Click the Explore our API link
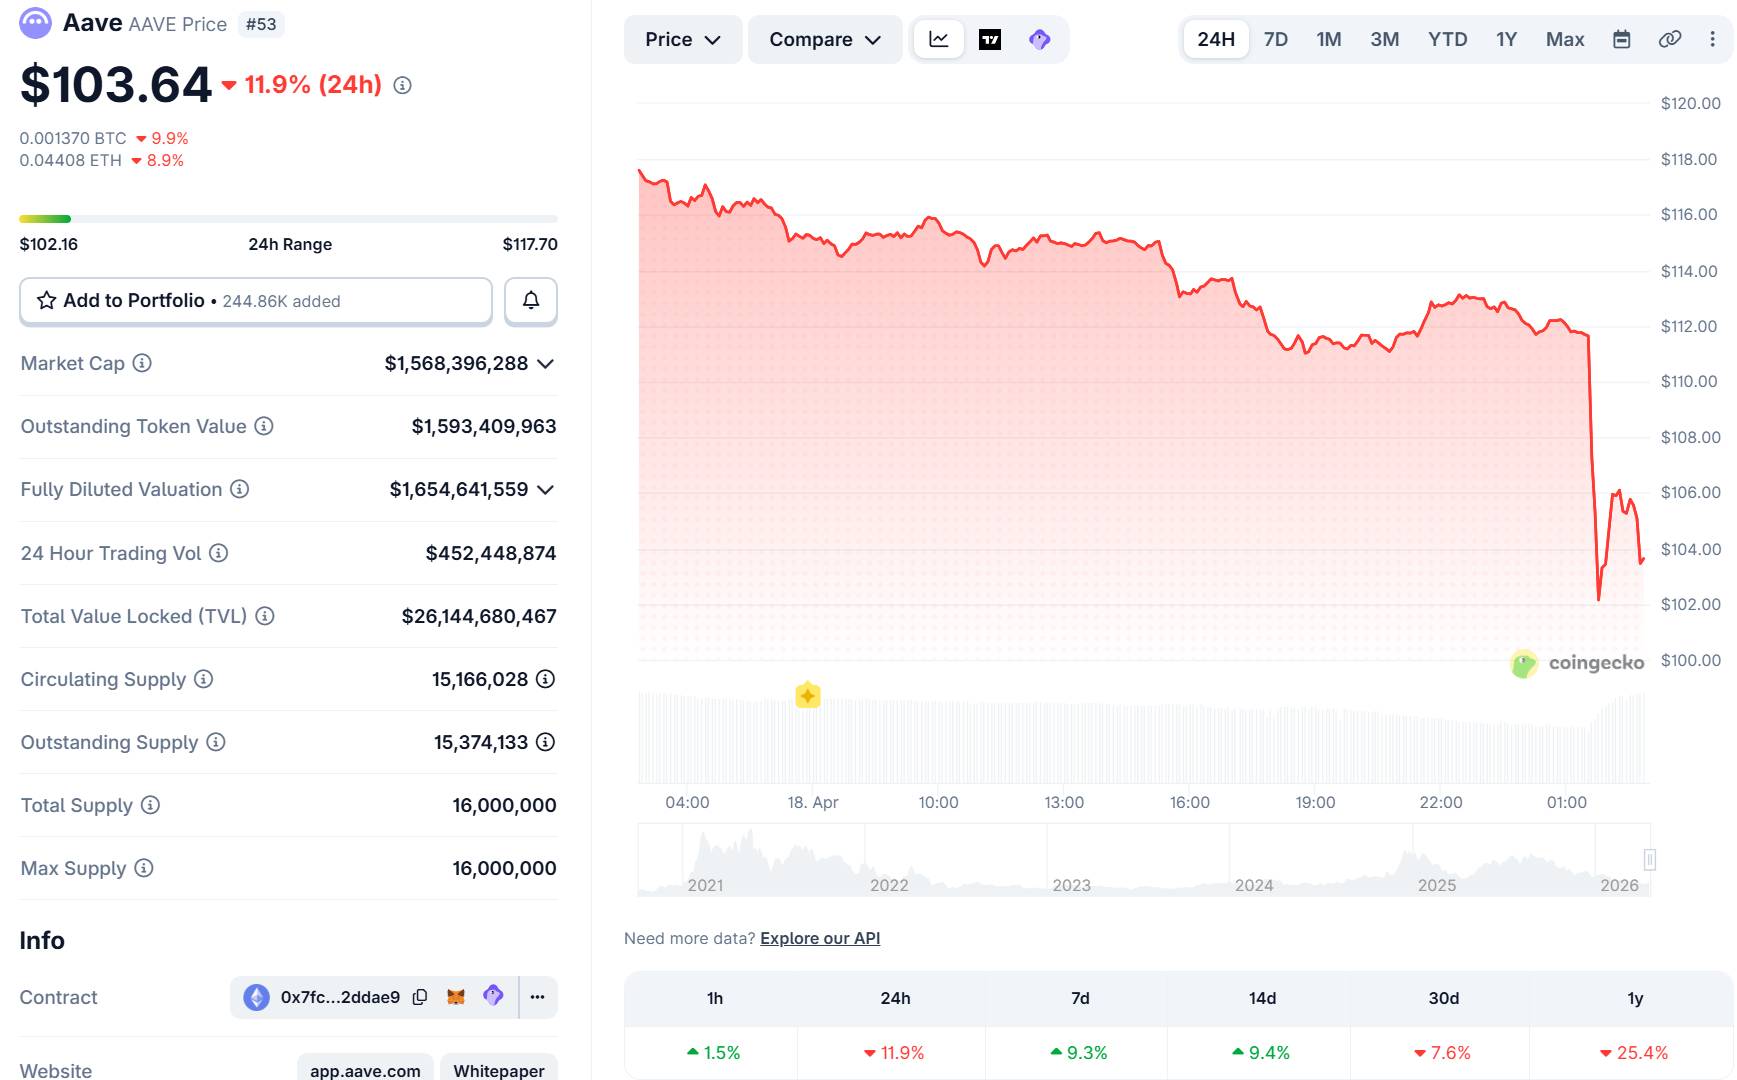Screen dimensions: 1737x1080 [819, 938]
